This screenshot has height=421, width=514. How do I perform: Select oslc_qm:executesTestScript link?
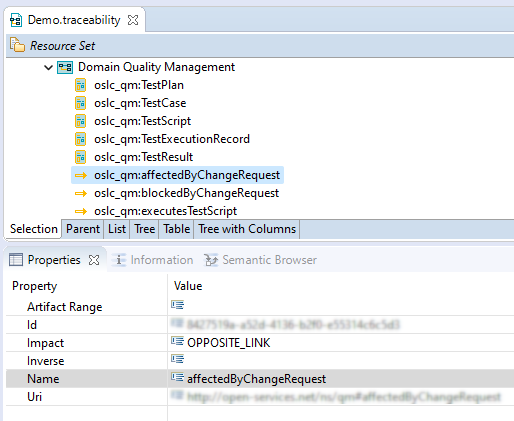[x=165, y=211]
